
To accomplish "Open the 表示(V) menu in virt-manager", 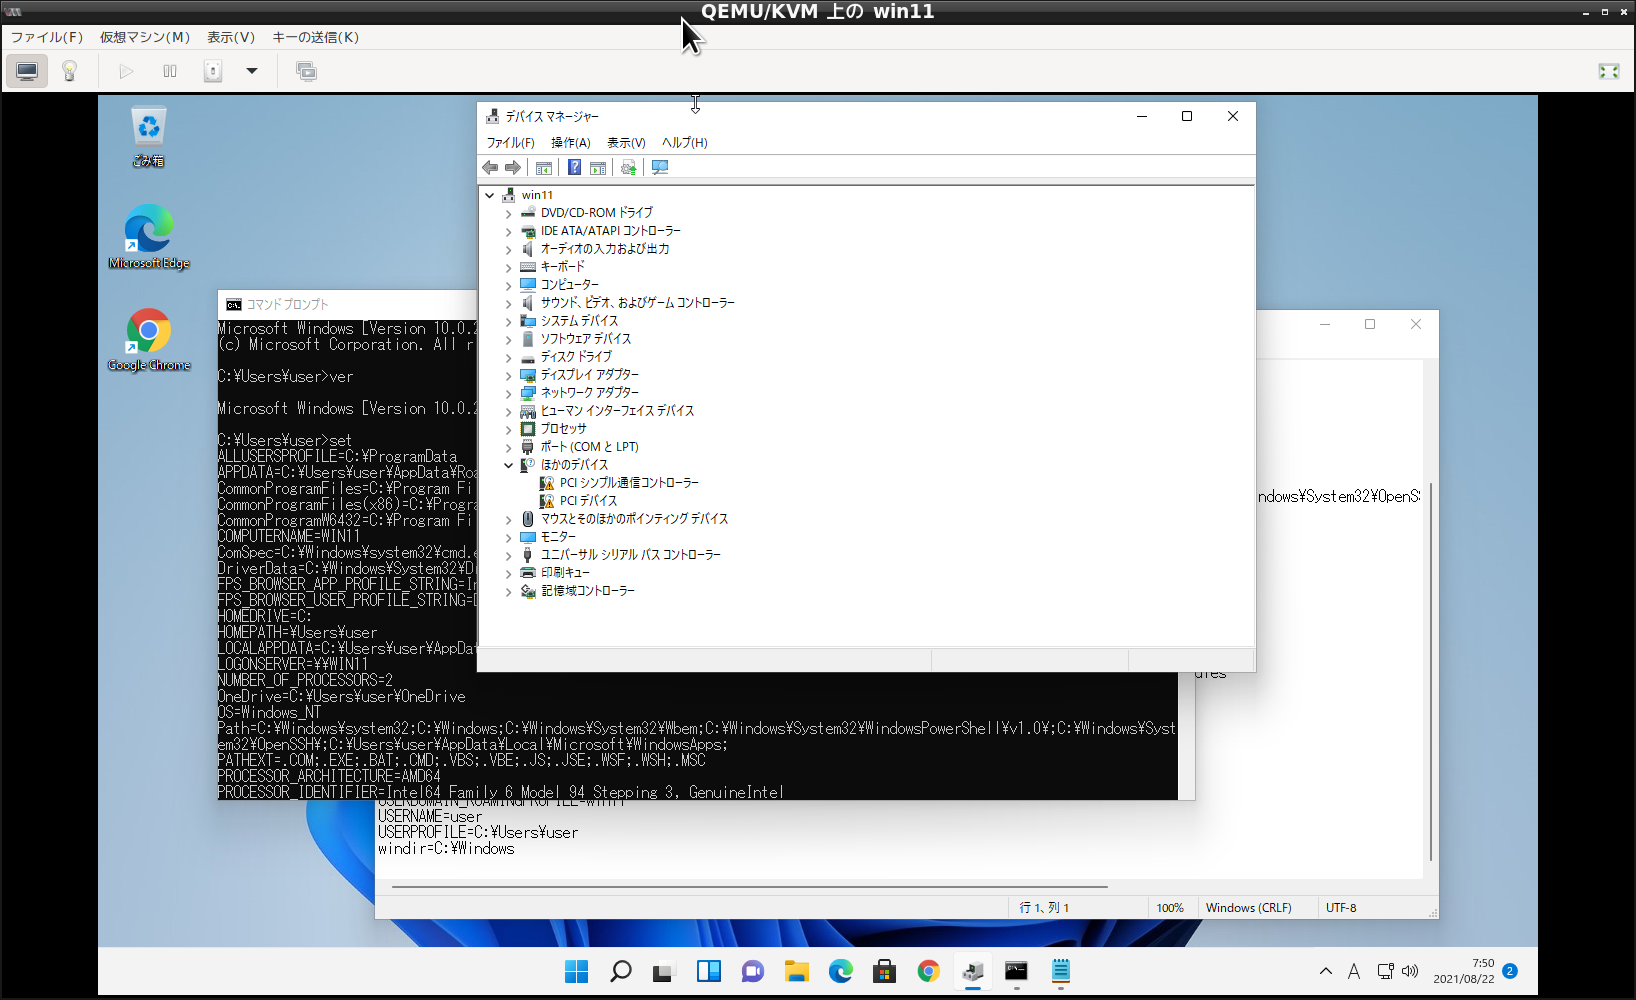I will pos(230,37).
